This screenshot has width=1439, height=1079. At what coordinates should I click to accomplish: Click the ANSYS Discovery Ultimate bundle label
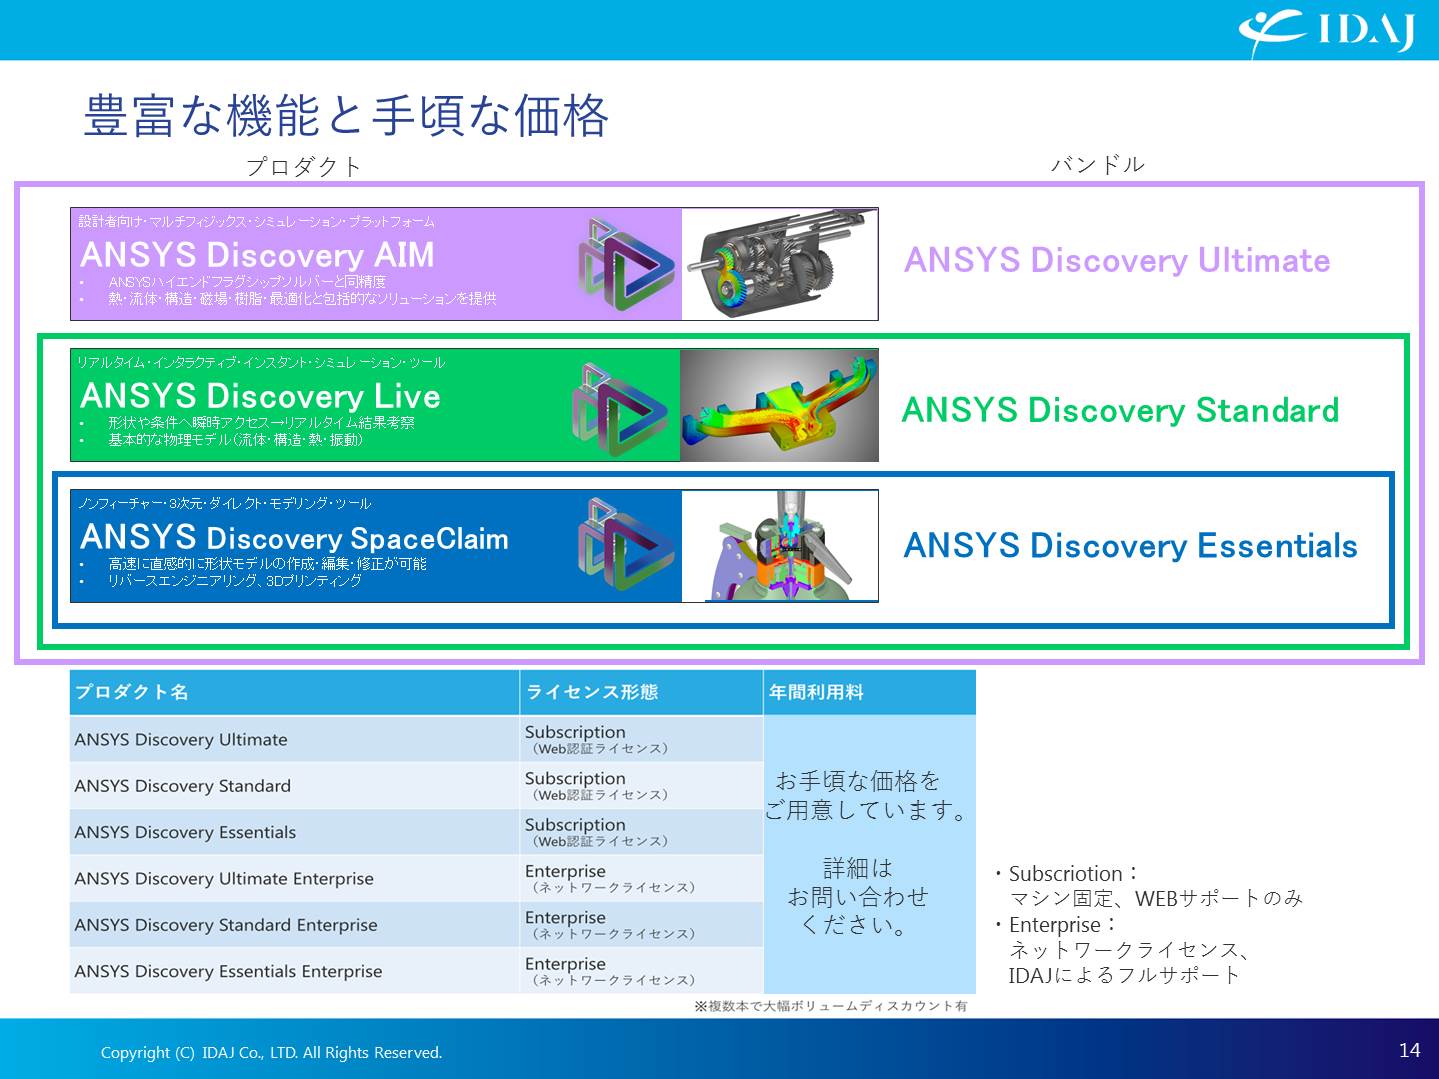tap(1117, 260)
